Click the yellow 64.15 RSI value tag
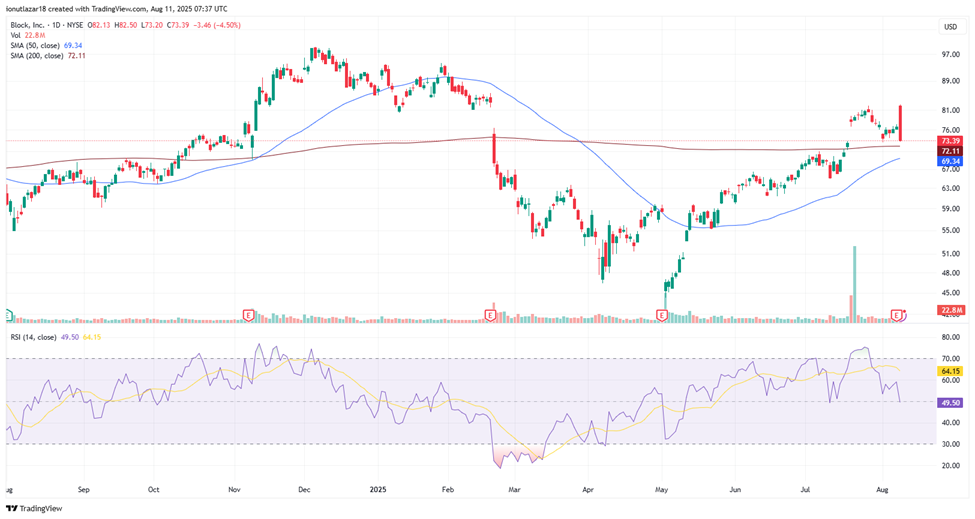Screen dimensions: 975x519 [951, 371]
